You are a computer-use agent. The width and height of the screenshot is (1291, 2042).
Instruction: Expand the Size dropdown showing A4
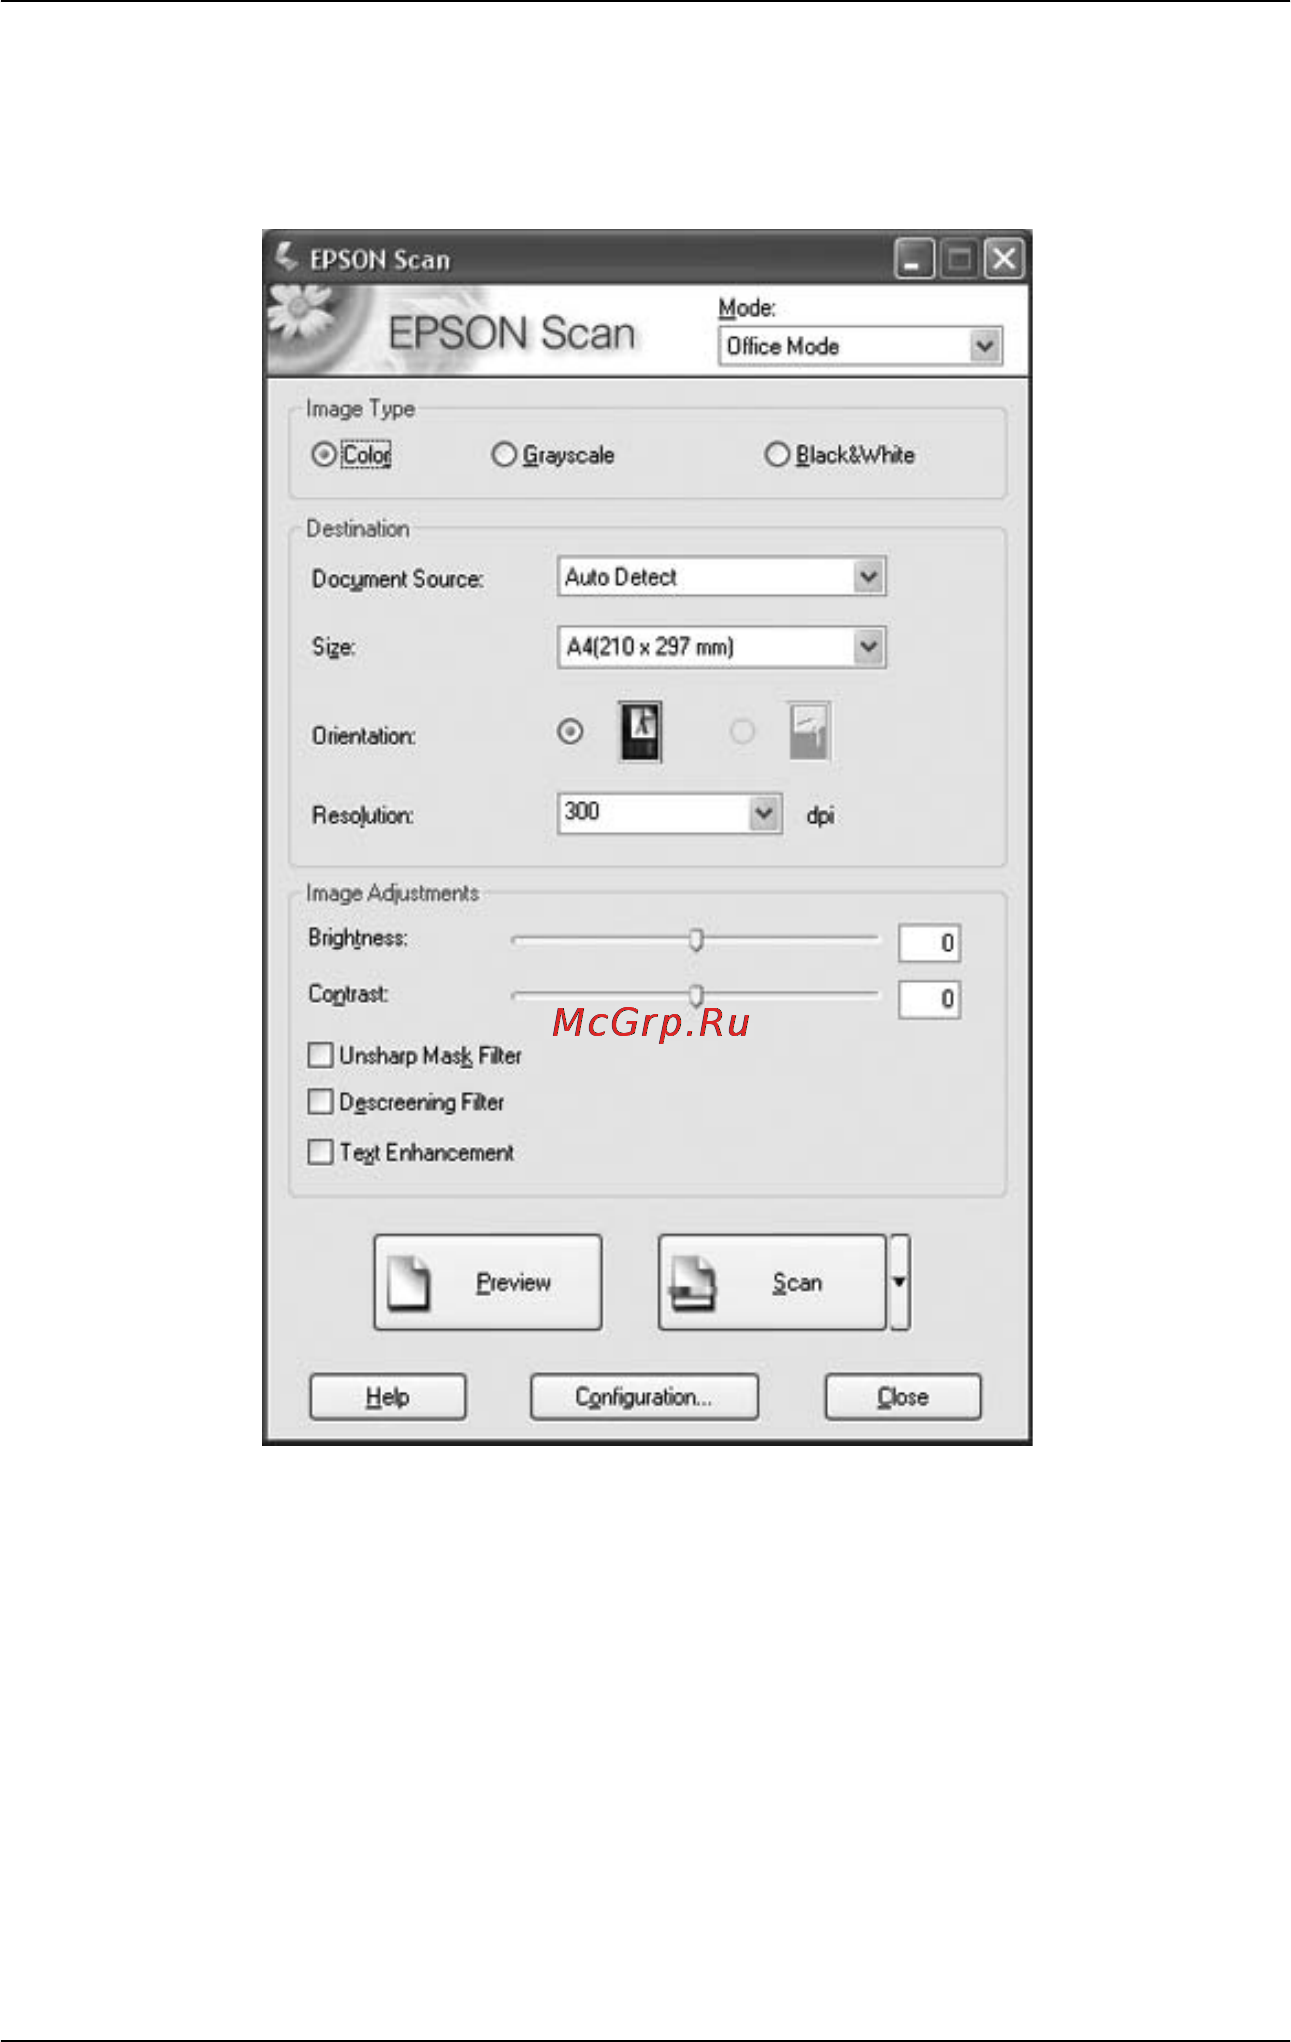point(721,647)
